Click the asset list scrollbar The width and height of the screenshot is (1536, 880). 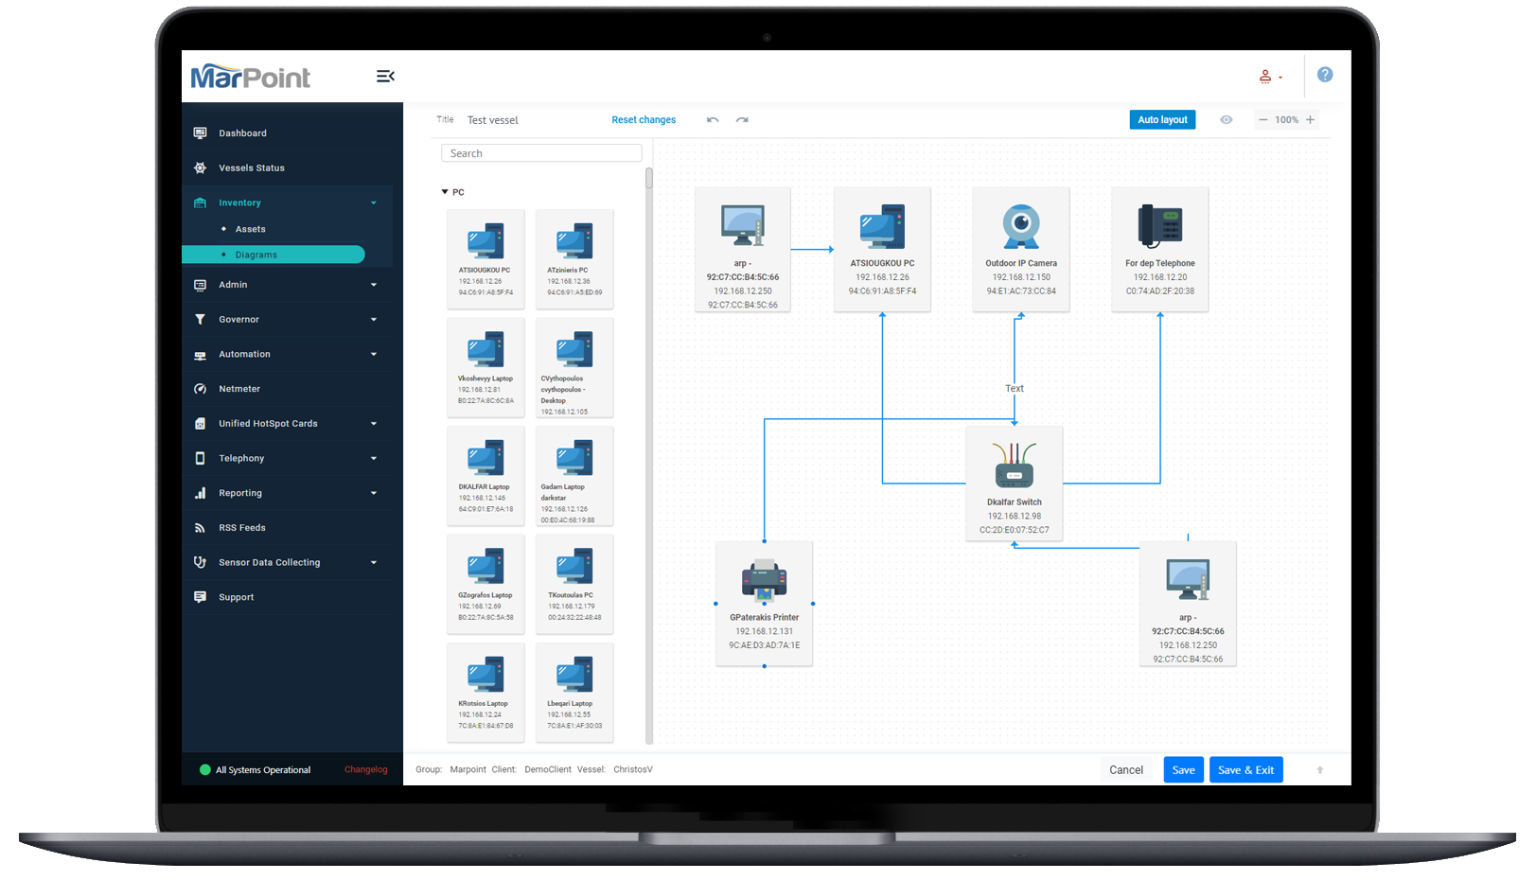click(x=649, y=180)
